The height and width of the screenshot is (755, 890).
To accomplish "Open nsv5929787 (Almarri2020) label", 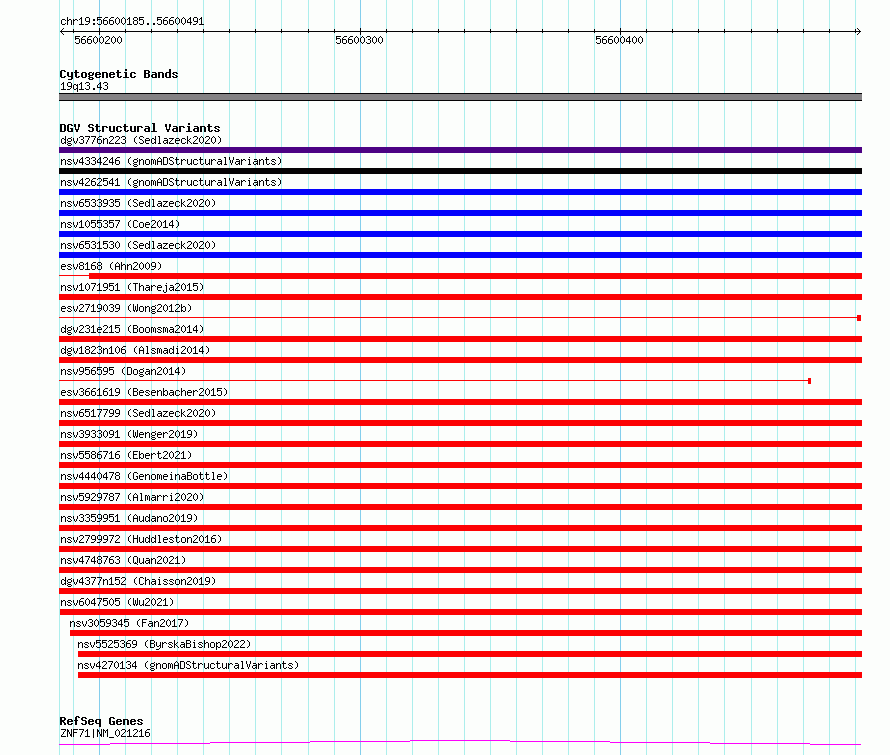I will point(132,497).
